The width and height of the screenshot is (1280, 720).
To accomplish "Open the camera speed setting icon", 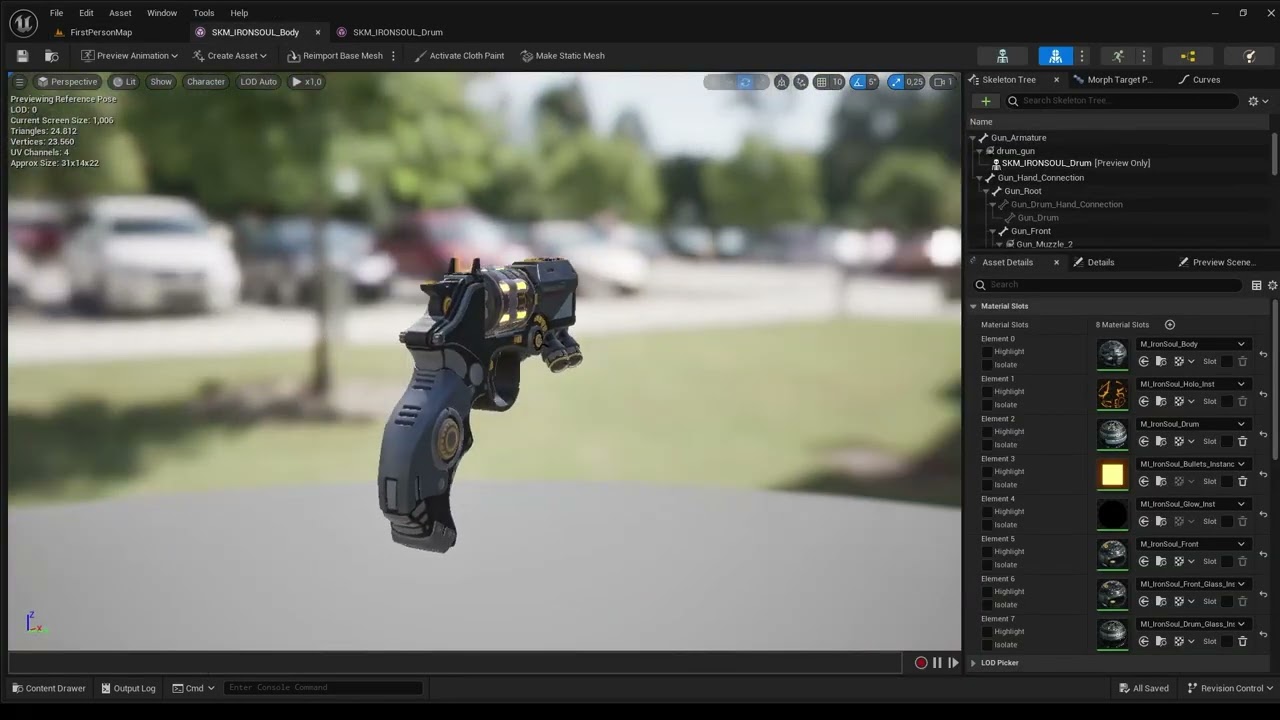I will point(942,82).
